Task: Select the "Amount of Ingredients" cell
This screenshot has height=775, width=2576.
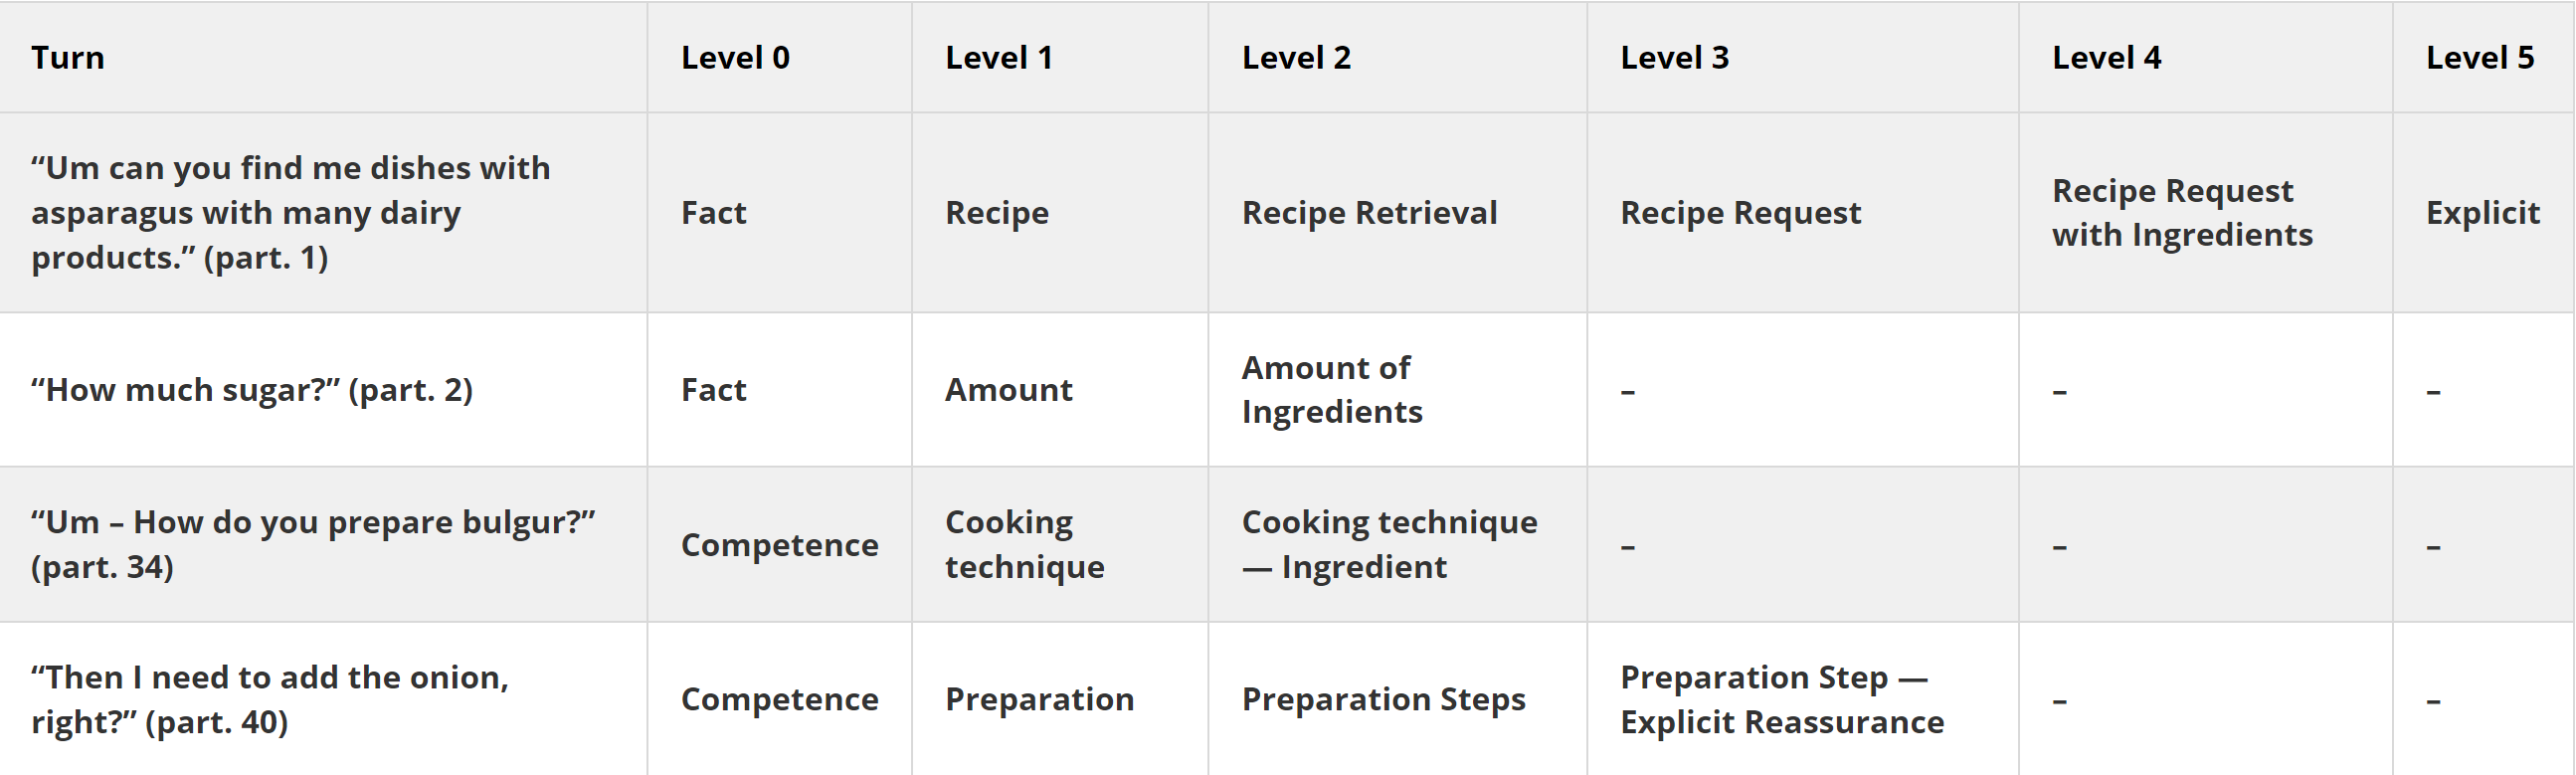Action: click(x=1331, y=390)
